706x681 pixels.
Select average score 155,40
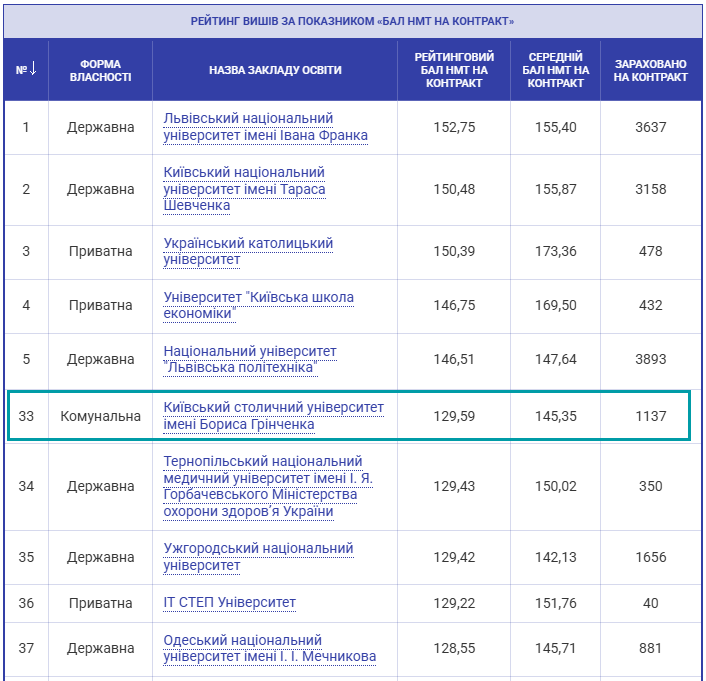click(x=555, y=127)
